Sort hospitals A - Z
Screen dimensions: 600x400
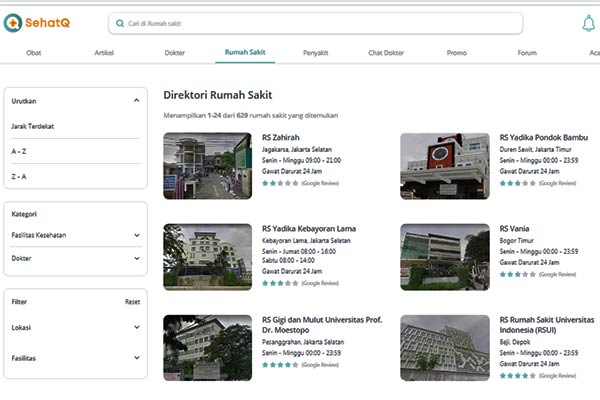[19, 152]
